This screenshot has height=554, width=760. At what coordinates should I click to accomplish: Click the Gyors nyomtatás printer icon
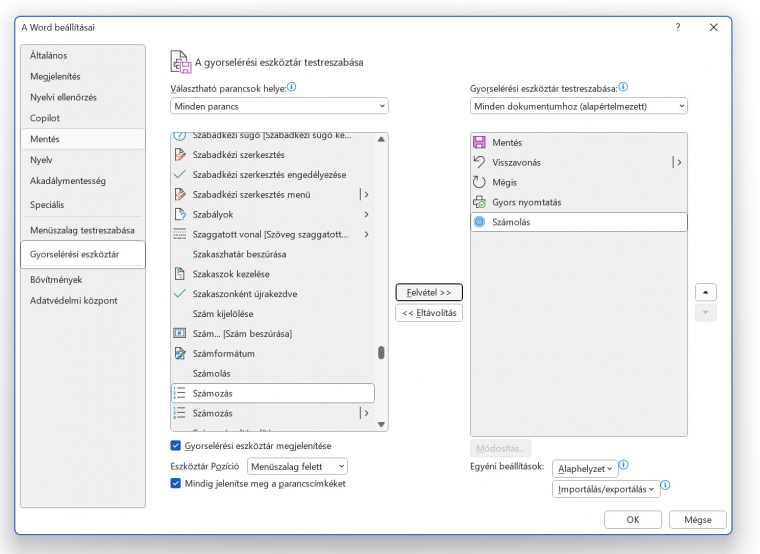pyautogui.click(x=479, y=202)
